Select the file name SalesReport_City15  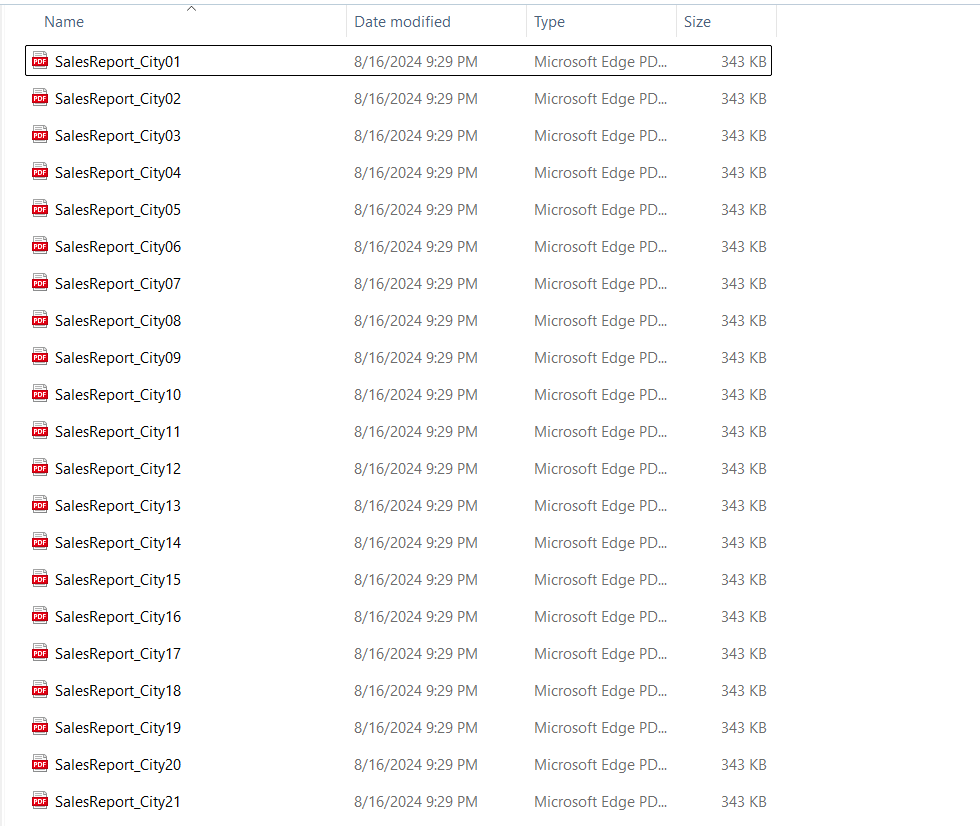[118, 579]
